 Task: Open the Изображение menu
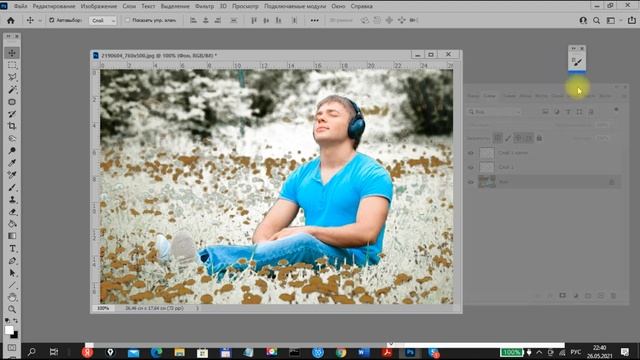click(x=98, y=6)
